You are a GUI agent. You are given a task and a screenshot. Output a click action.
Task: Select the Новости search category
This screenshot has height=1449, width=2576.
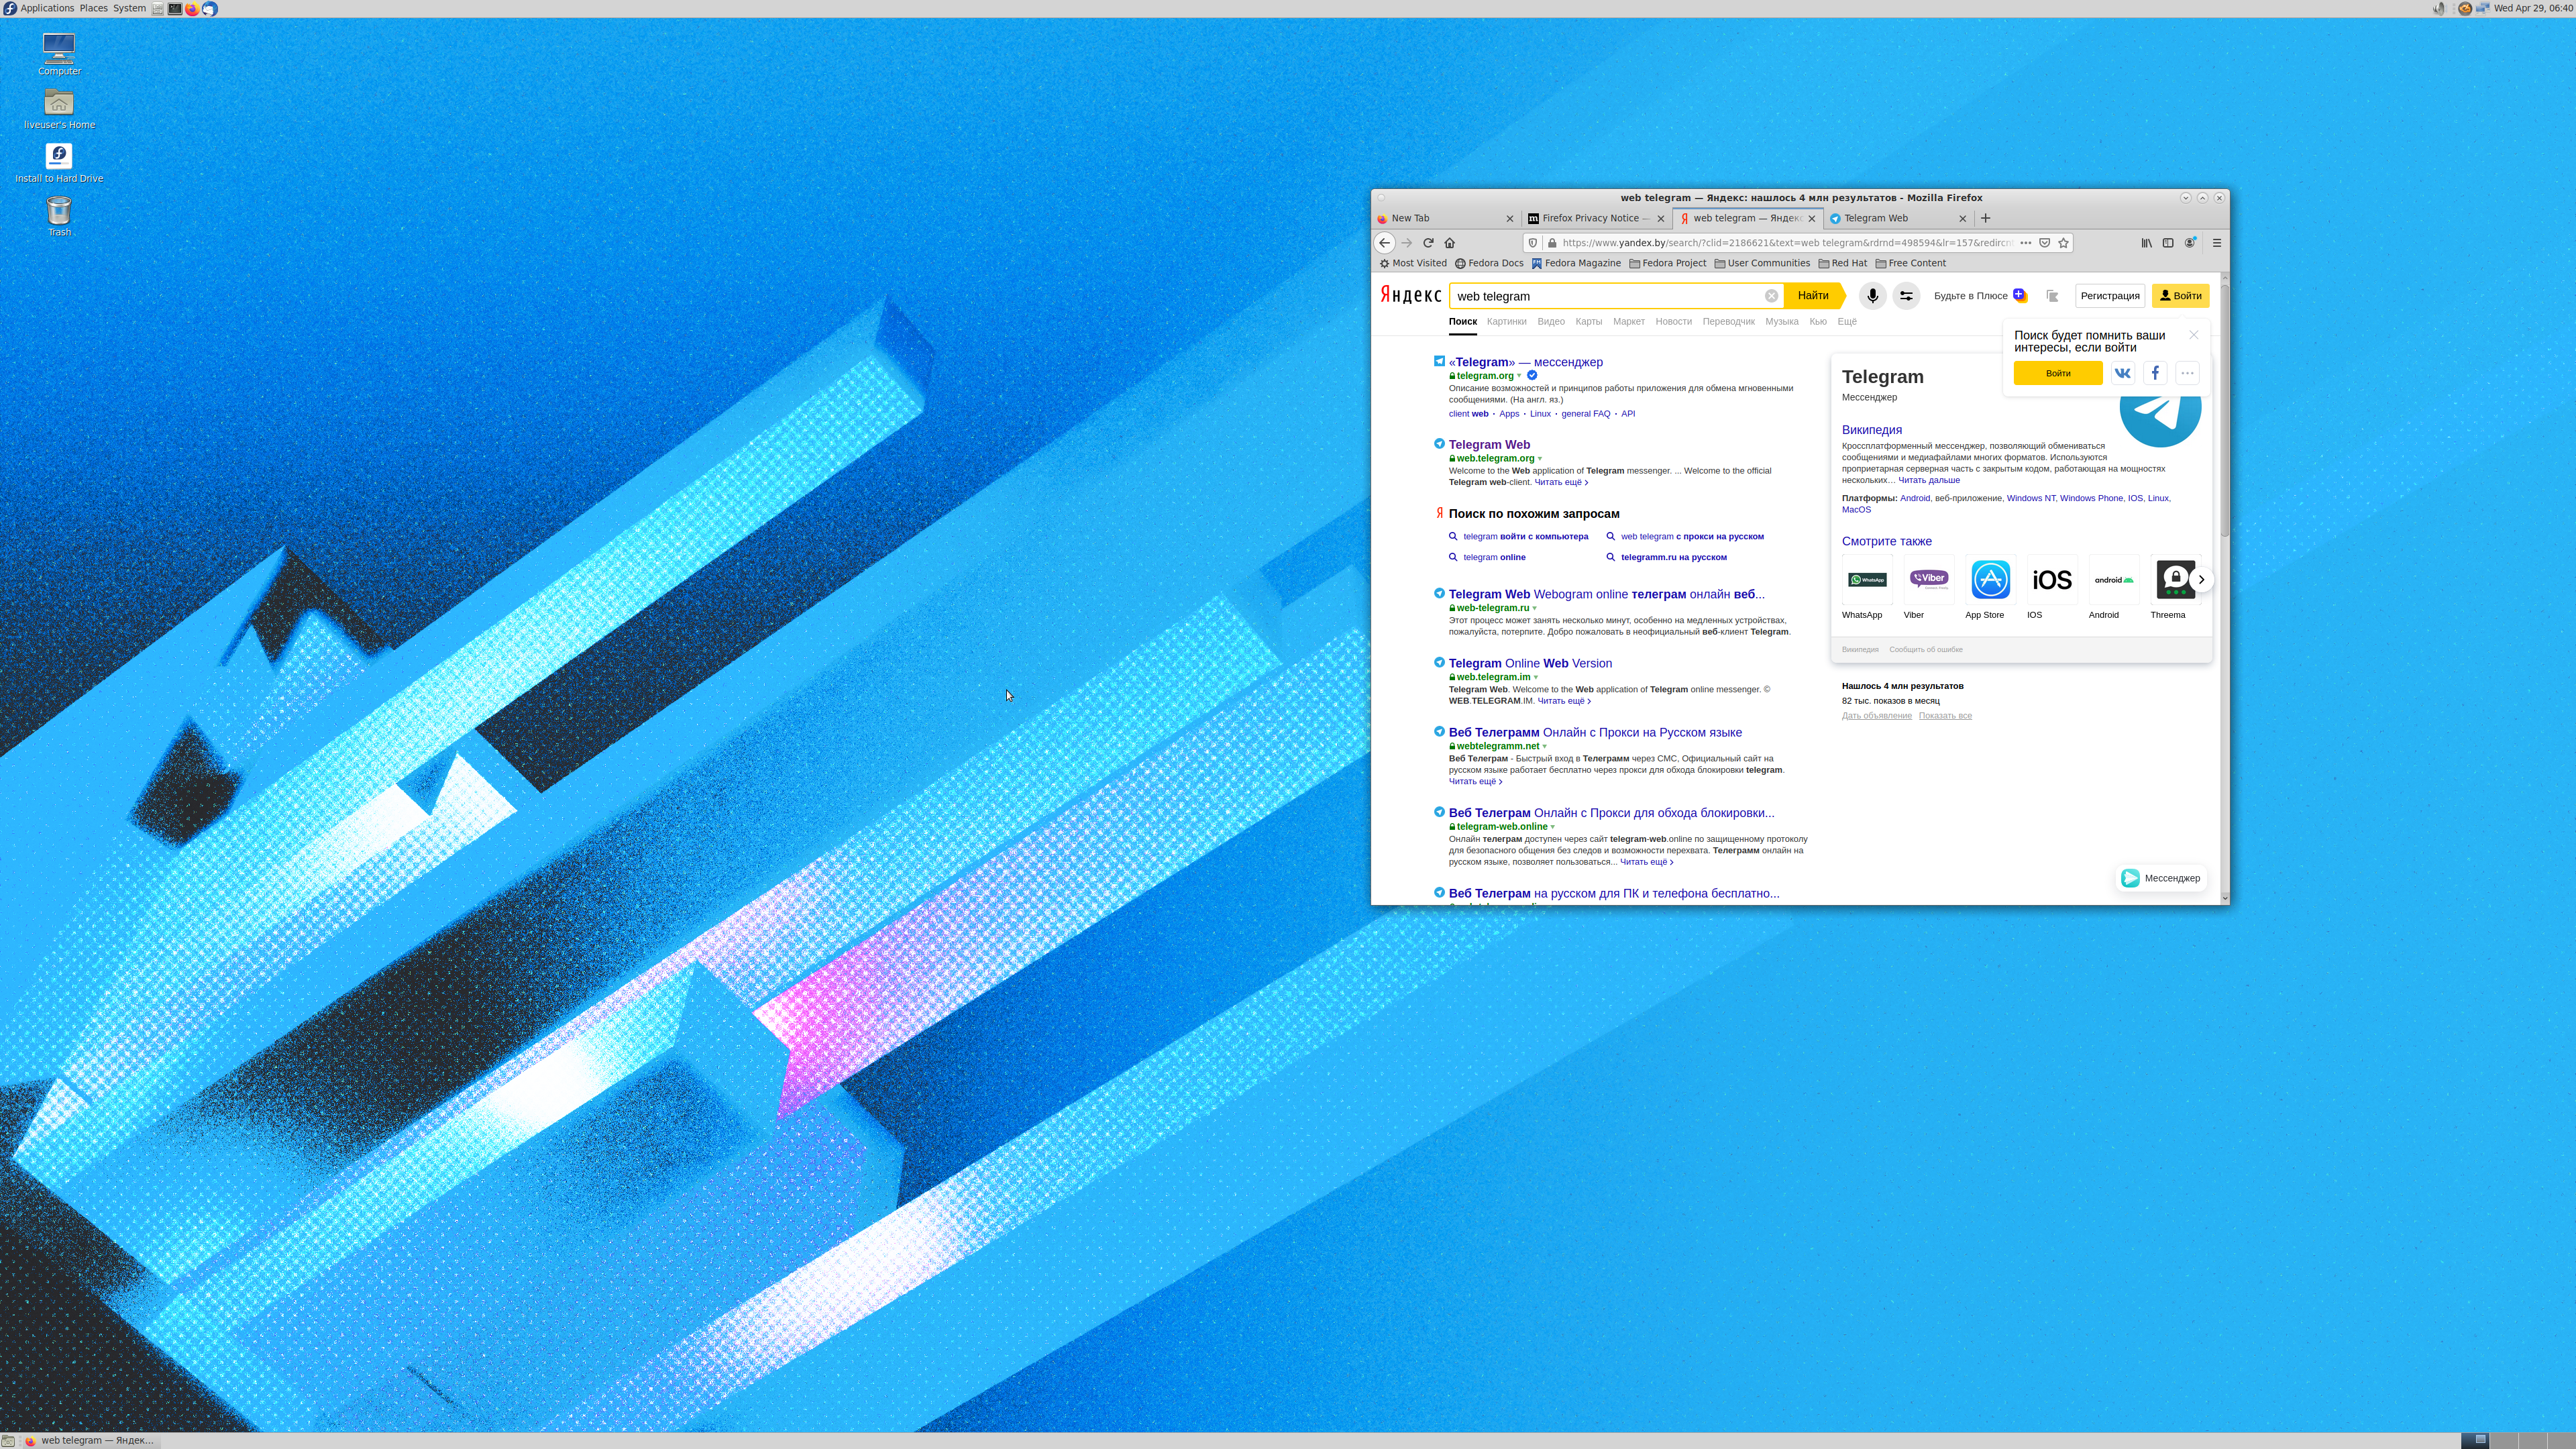1673,322
